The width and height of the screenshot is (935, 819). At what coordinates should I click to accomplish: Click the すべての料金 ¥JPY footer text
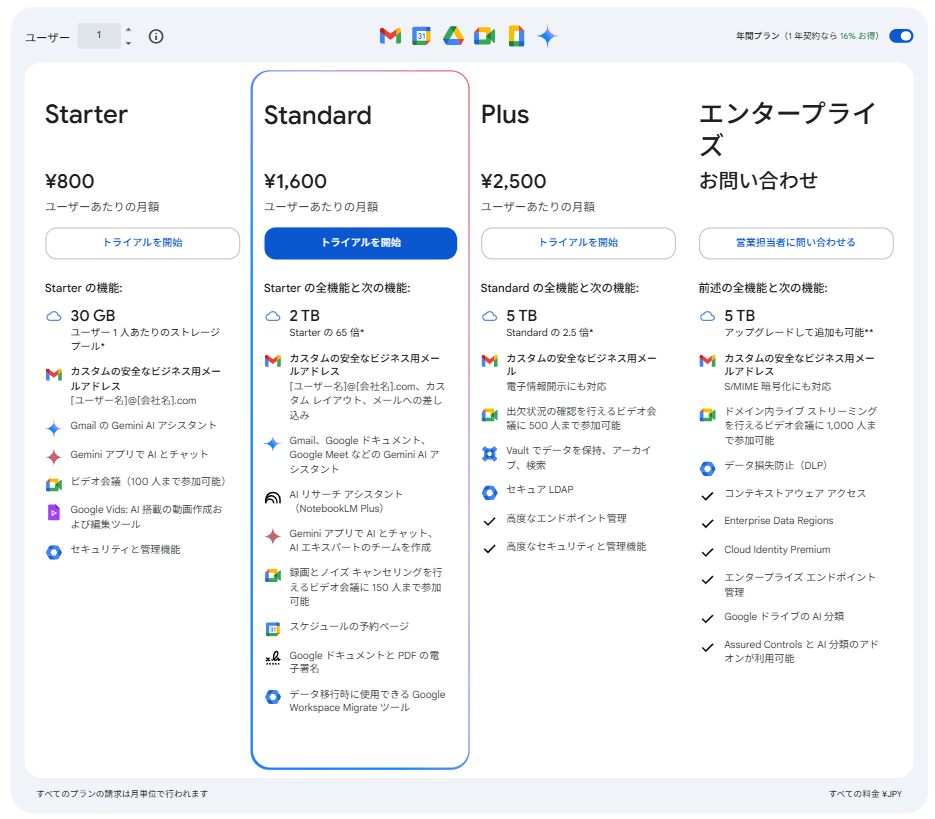(x=865, y=794)
